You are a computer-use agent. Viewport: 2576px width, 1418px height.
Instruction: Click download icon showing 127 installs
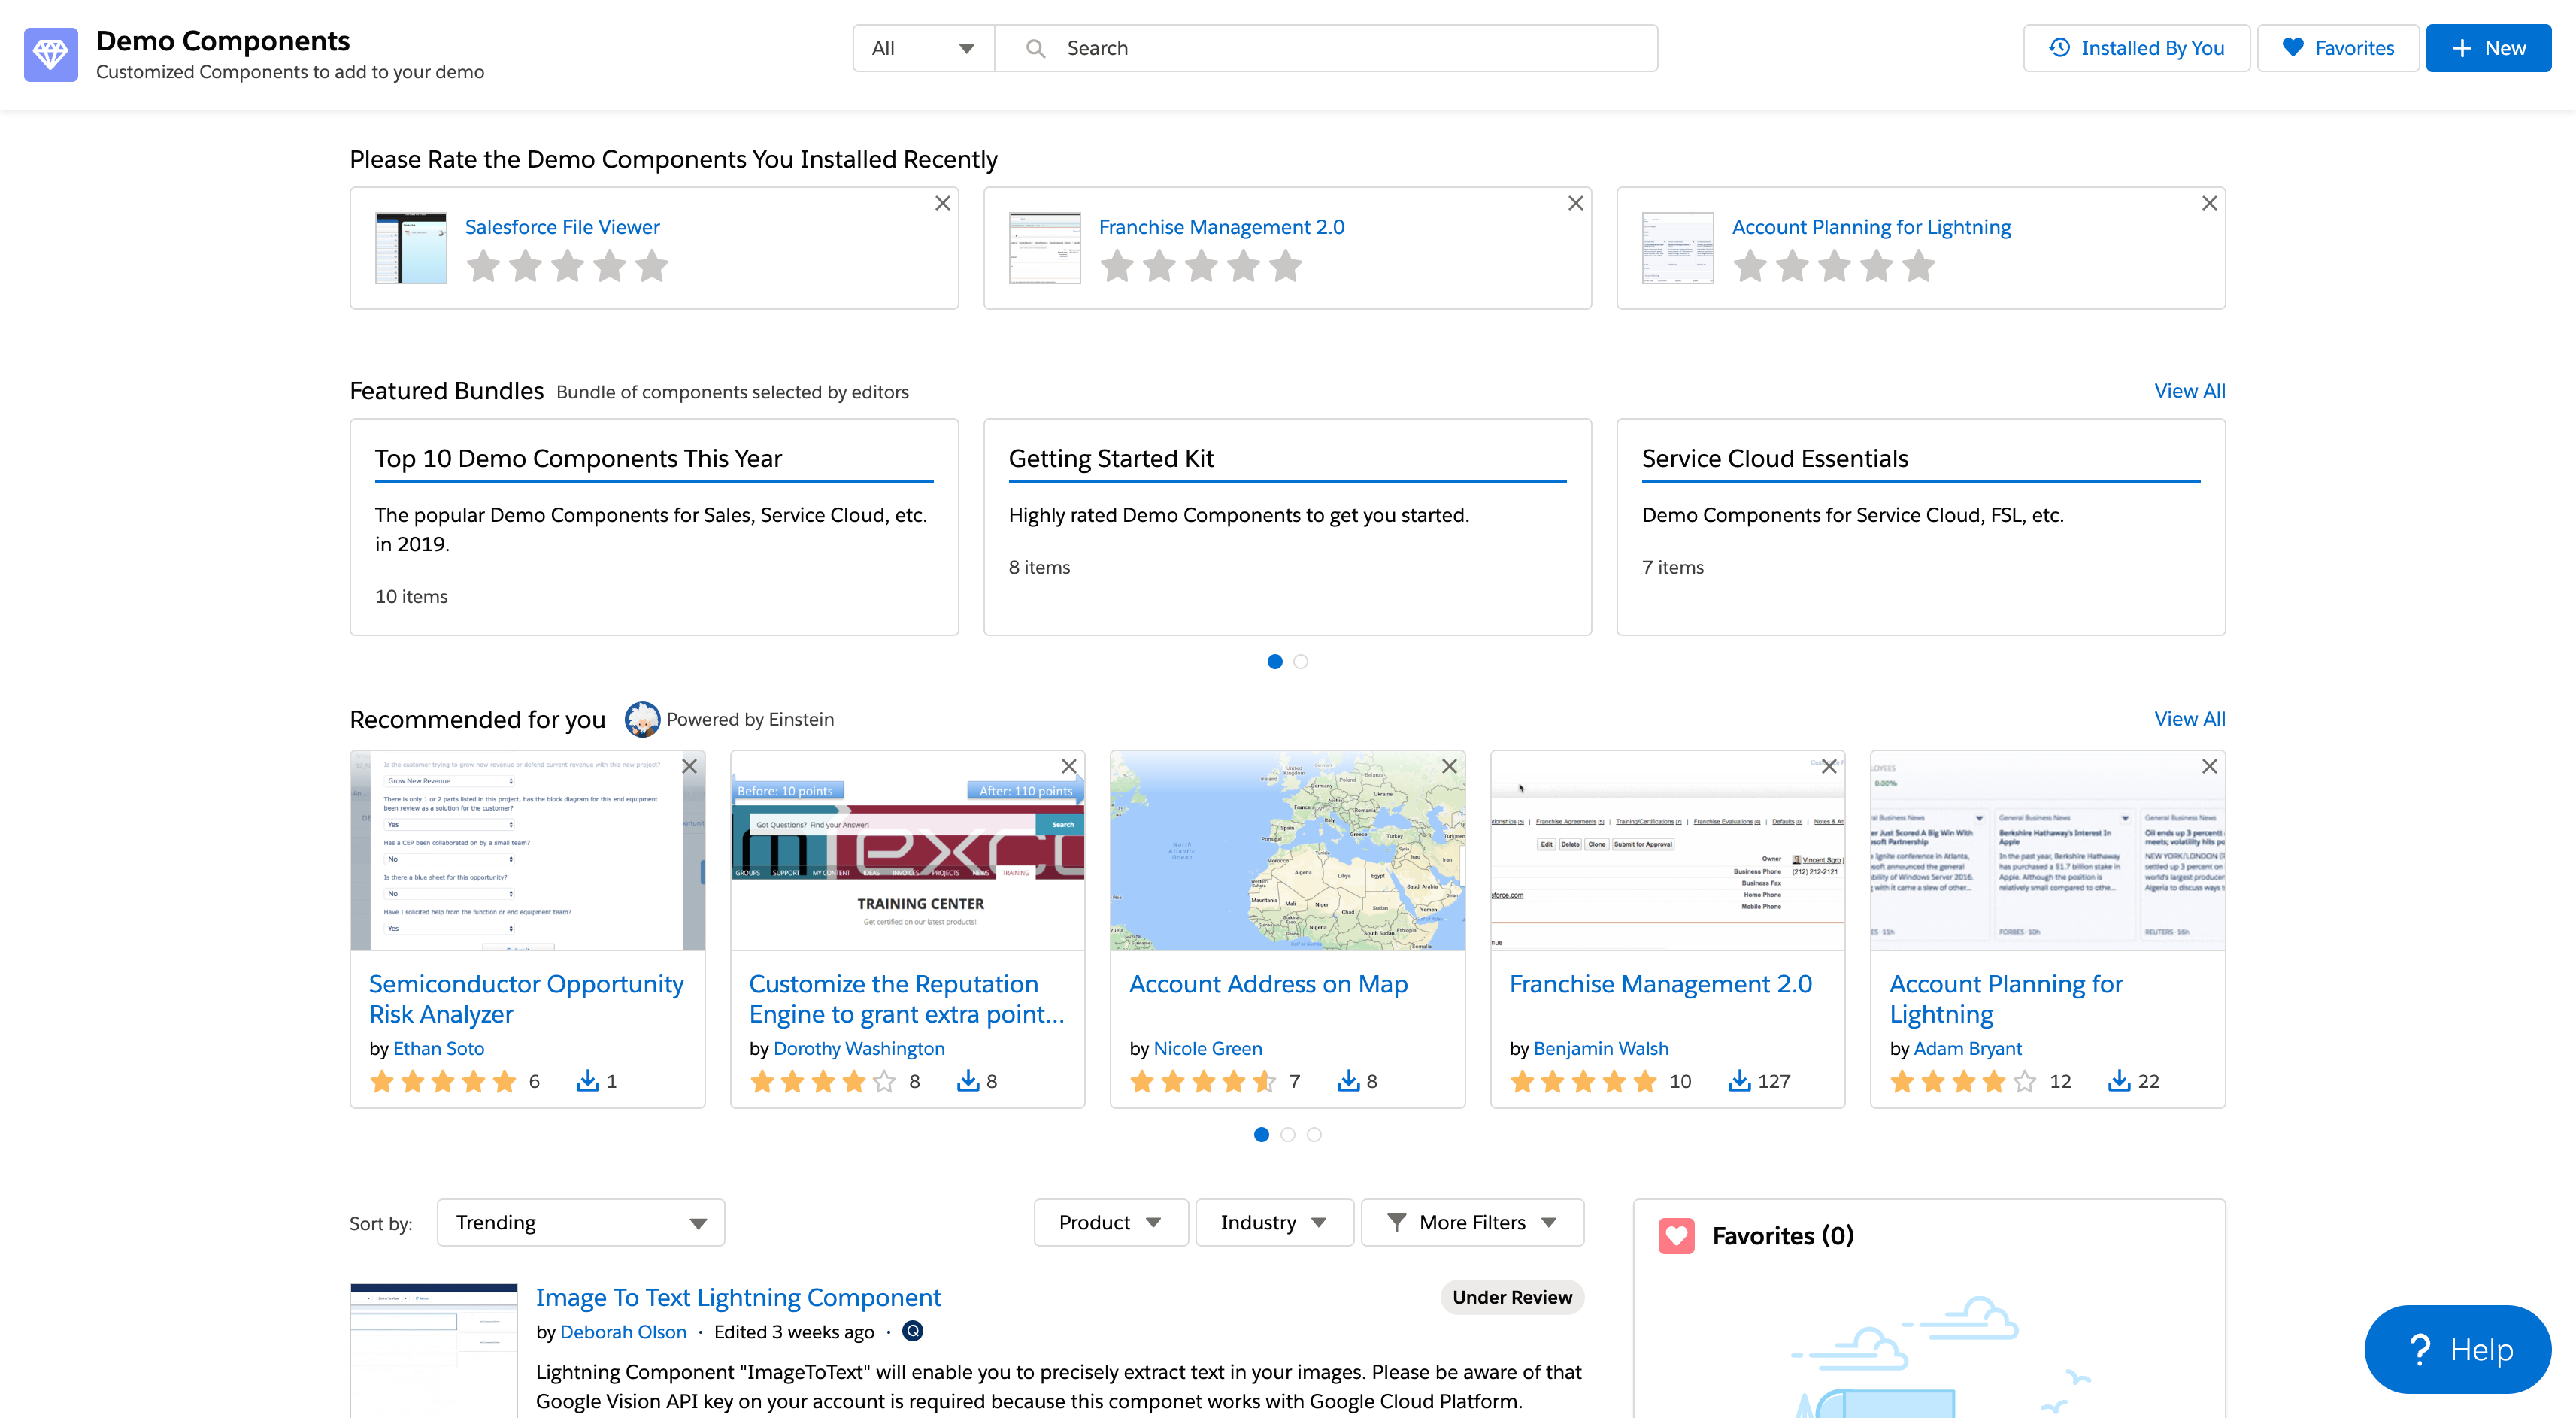1740,1081
